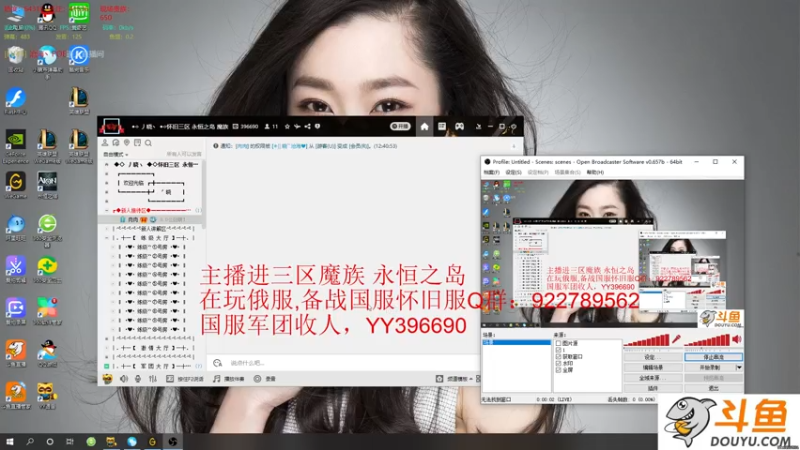Toggle the microphone icon in YY bottom bar
This screenshot has width=800, height=450.
point(138,379)
